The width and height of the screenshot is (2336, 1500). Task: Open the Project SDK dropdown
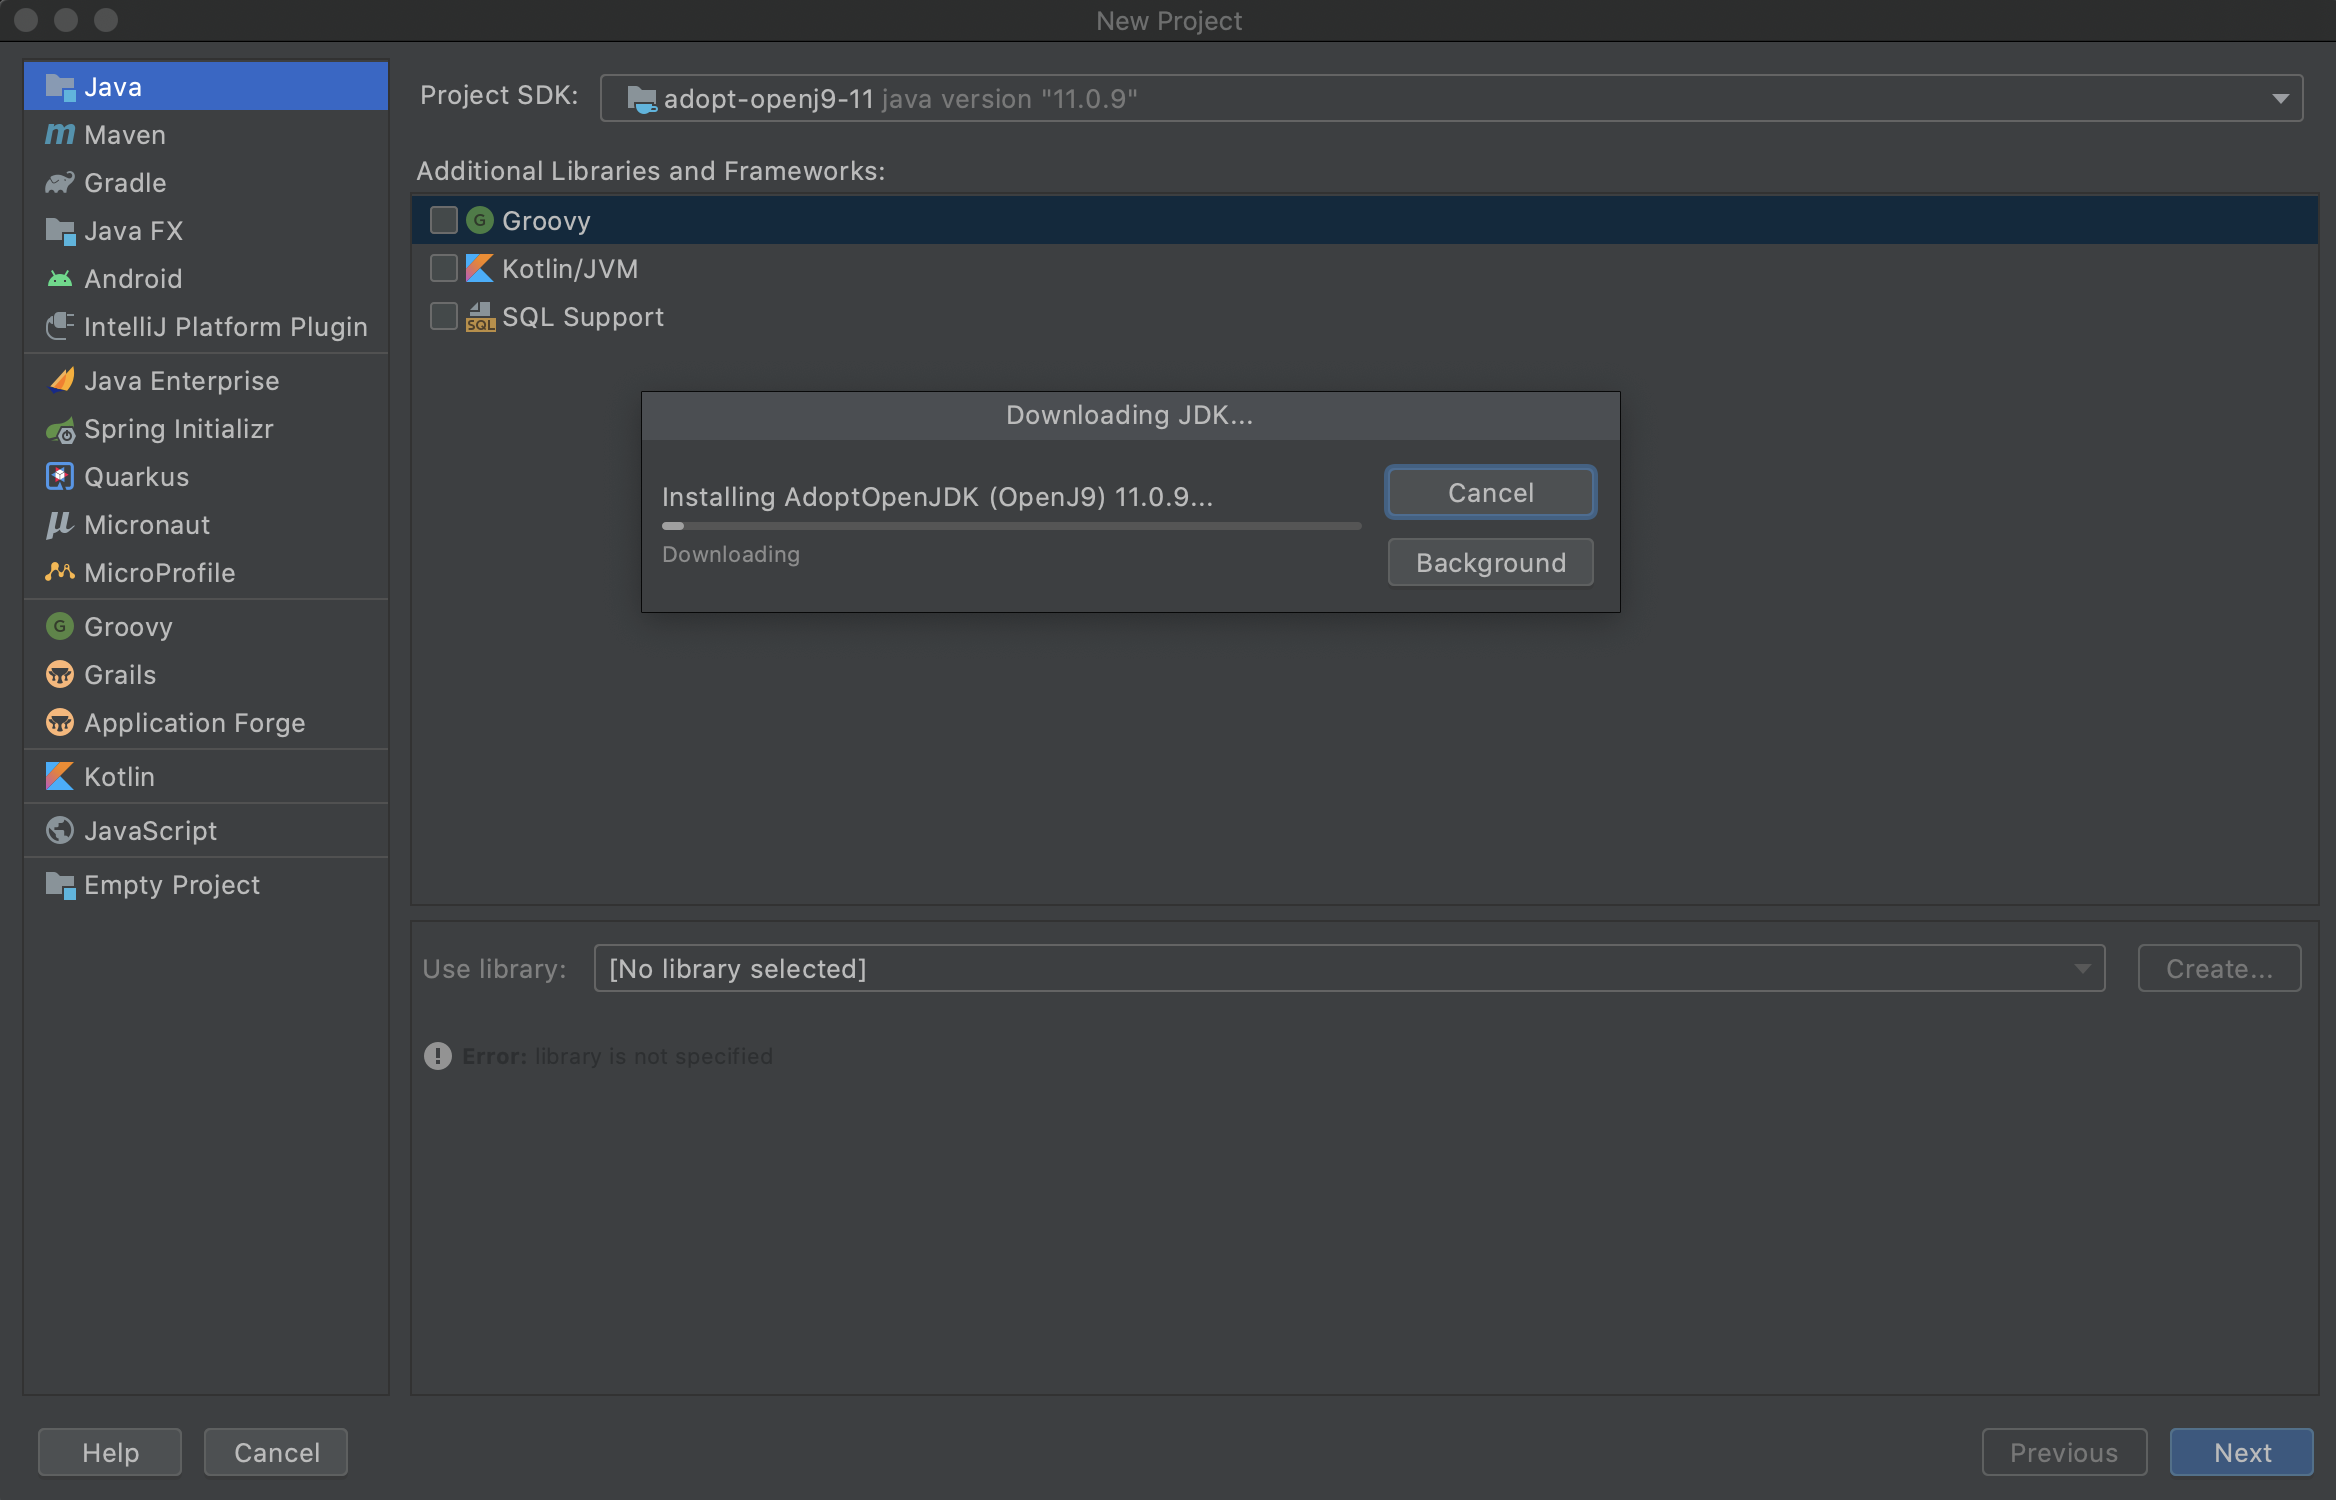tap(1450, 98)
